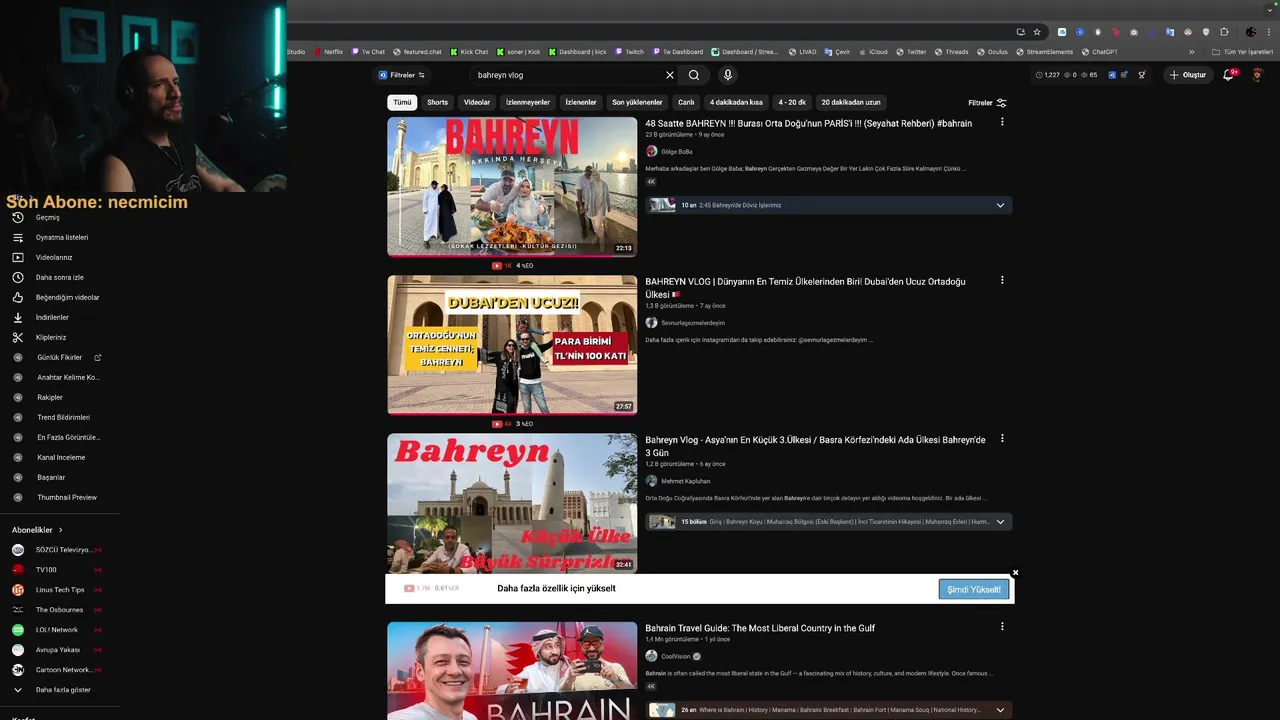This screenshot has height=720, width=1280.
Task: Open account avatar menu
Action: (1258, 75)
